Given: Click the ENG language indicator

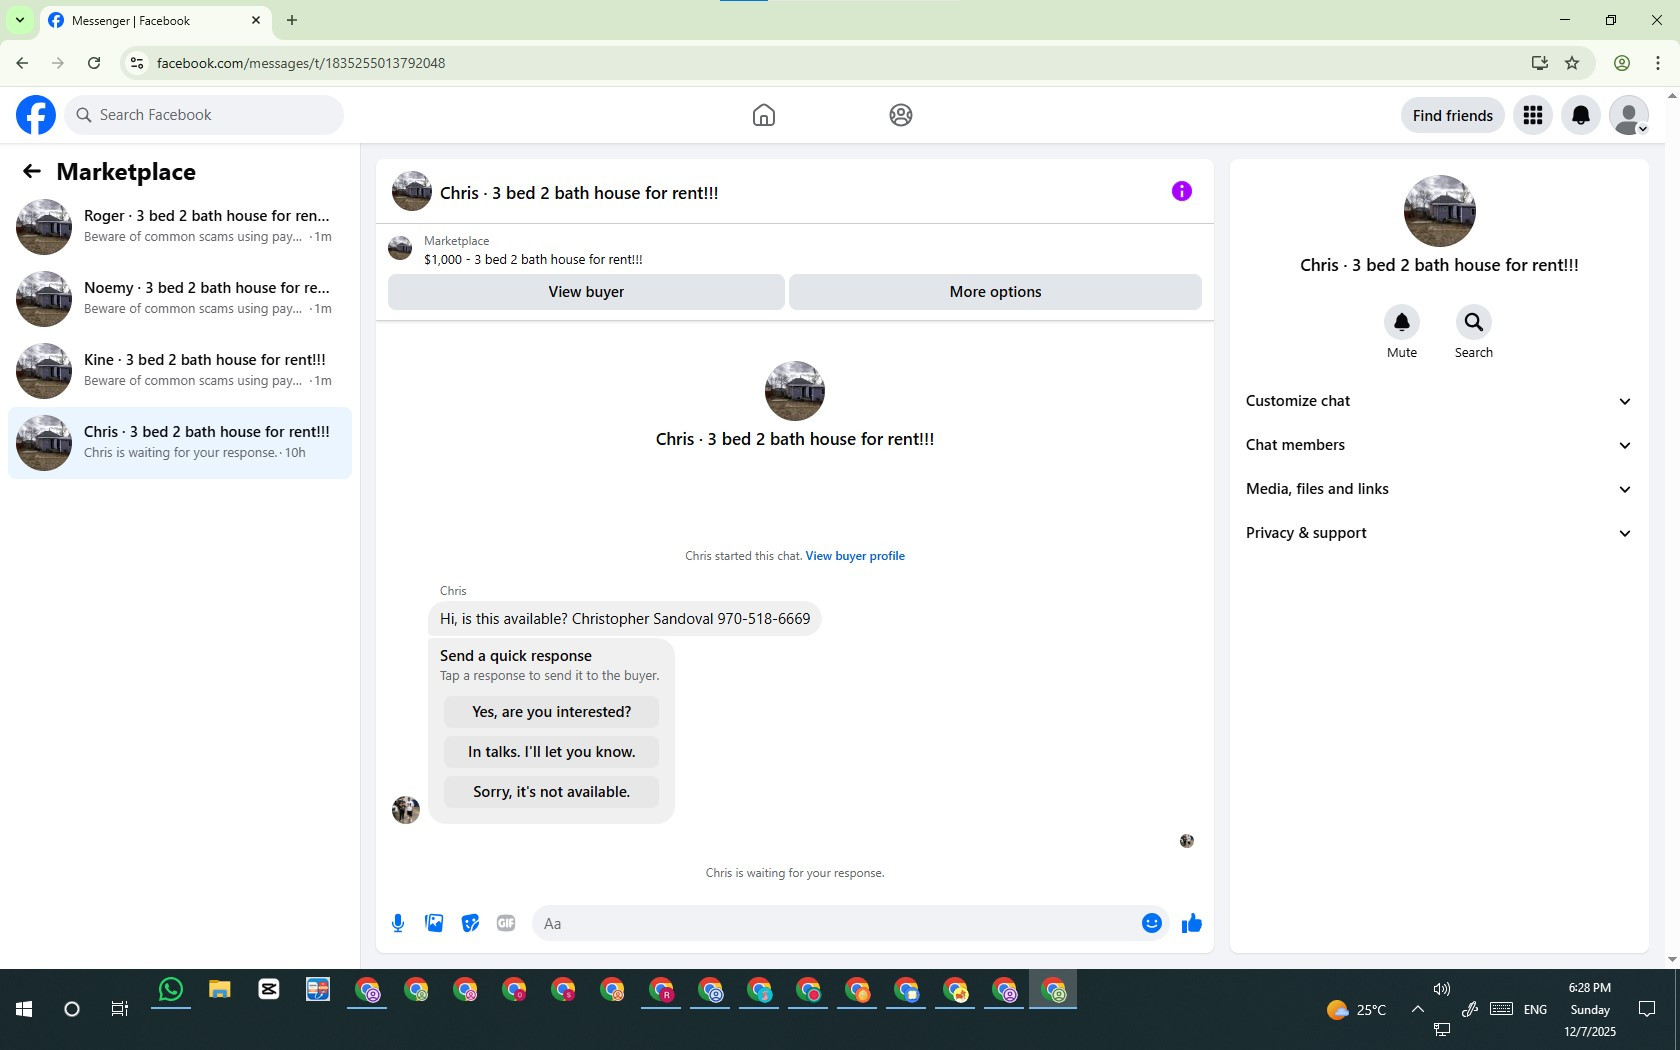Looking at the screenshot, I should click(x=1536, y=1009).
